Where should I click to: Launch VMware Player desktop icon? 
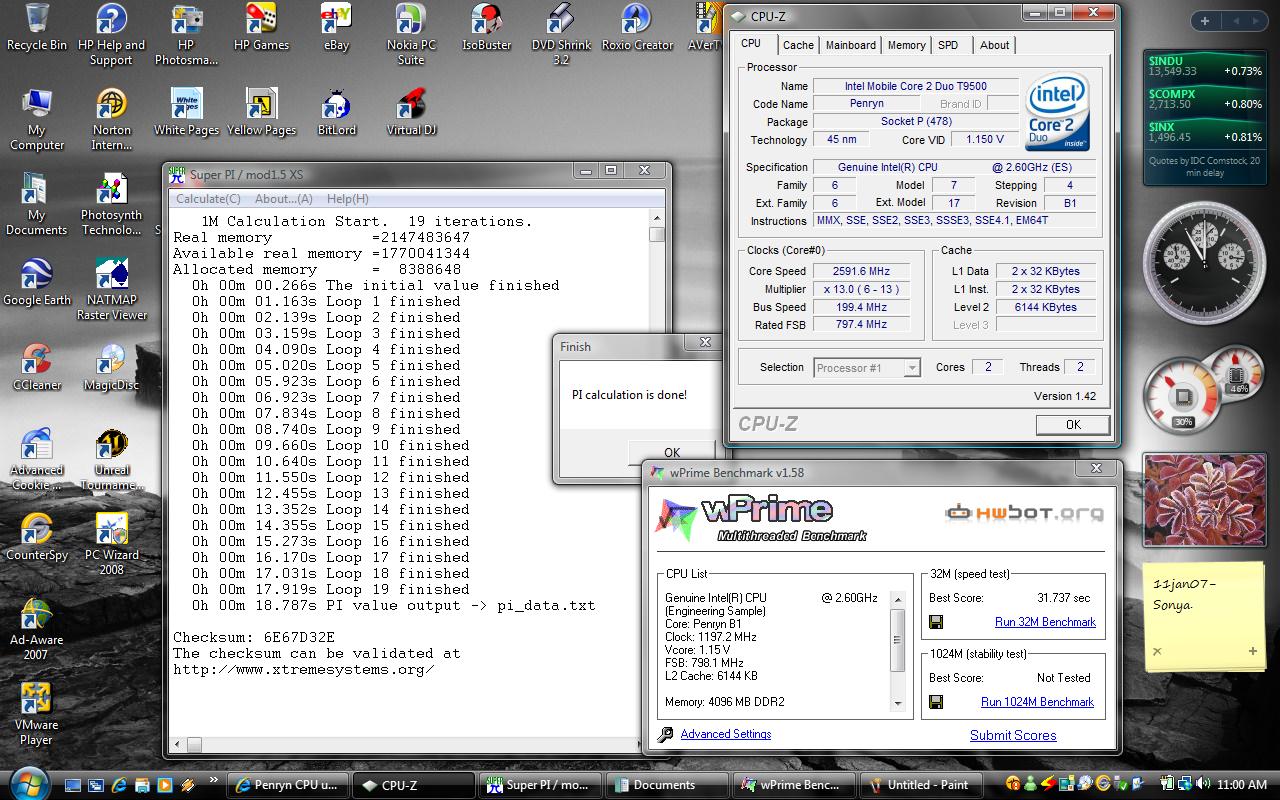pos(37,714)
